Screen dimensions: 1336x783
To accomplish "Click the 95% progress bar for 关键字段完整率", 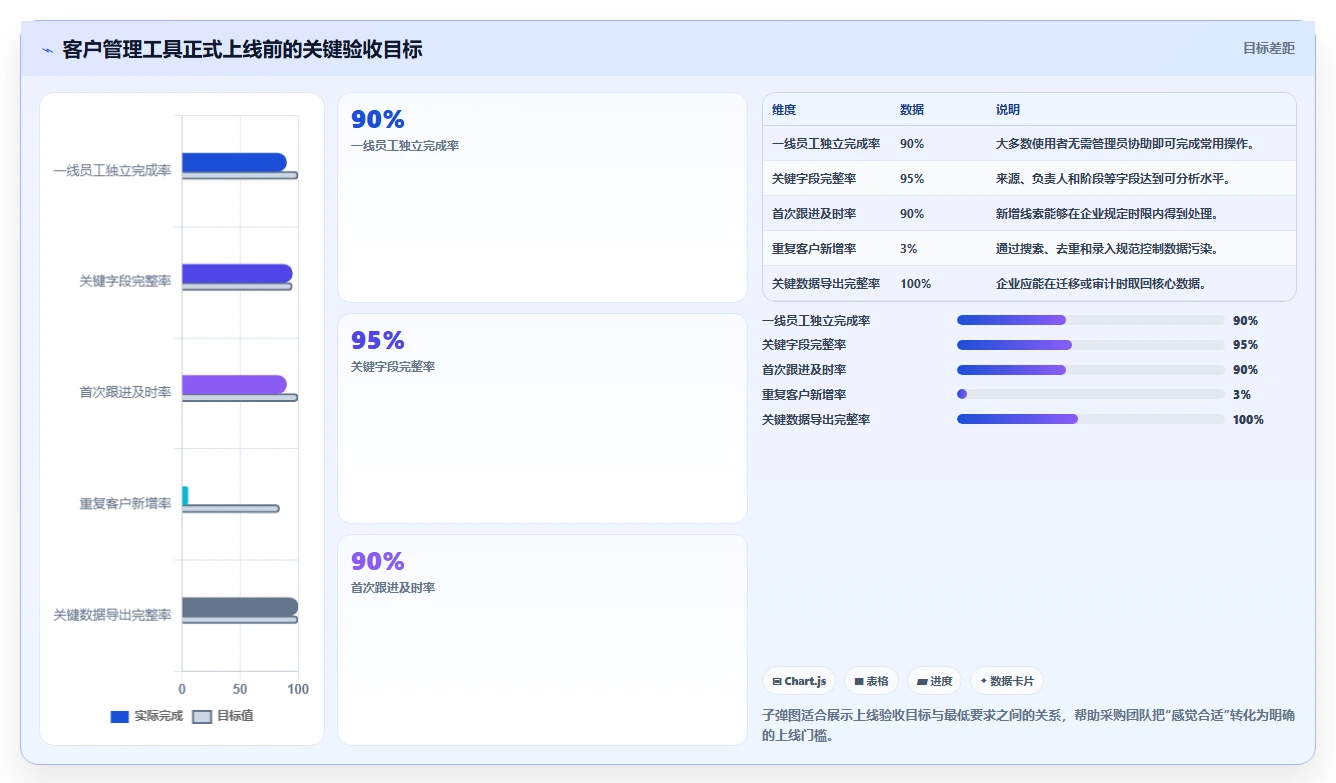I will click(x=1091, y=345).
